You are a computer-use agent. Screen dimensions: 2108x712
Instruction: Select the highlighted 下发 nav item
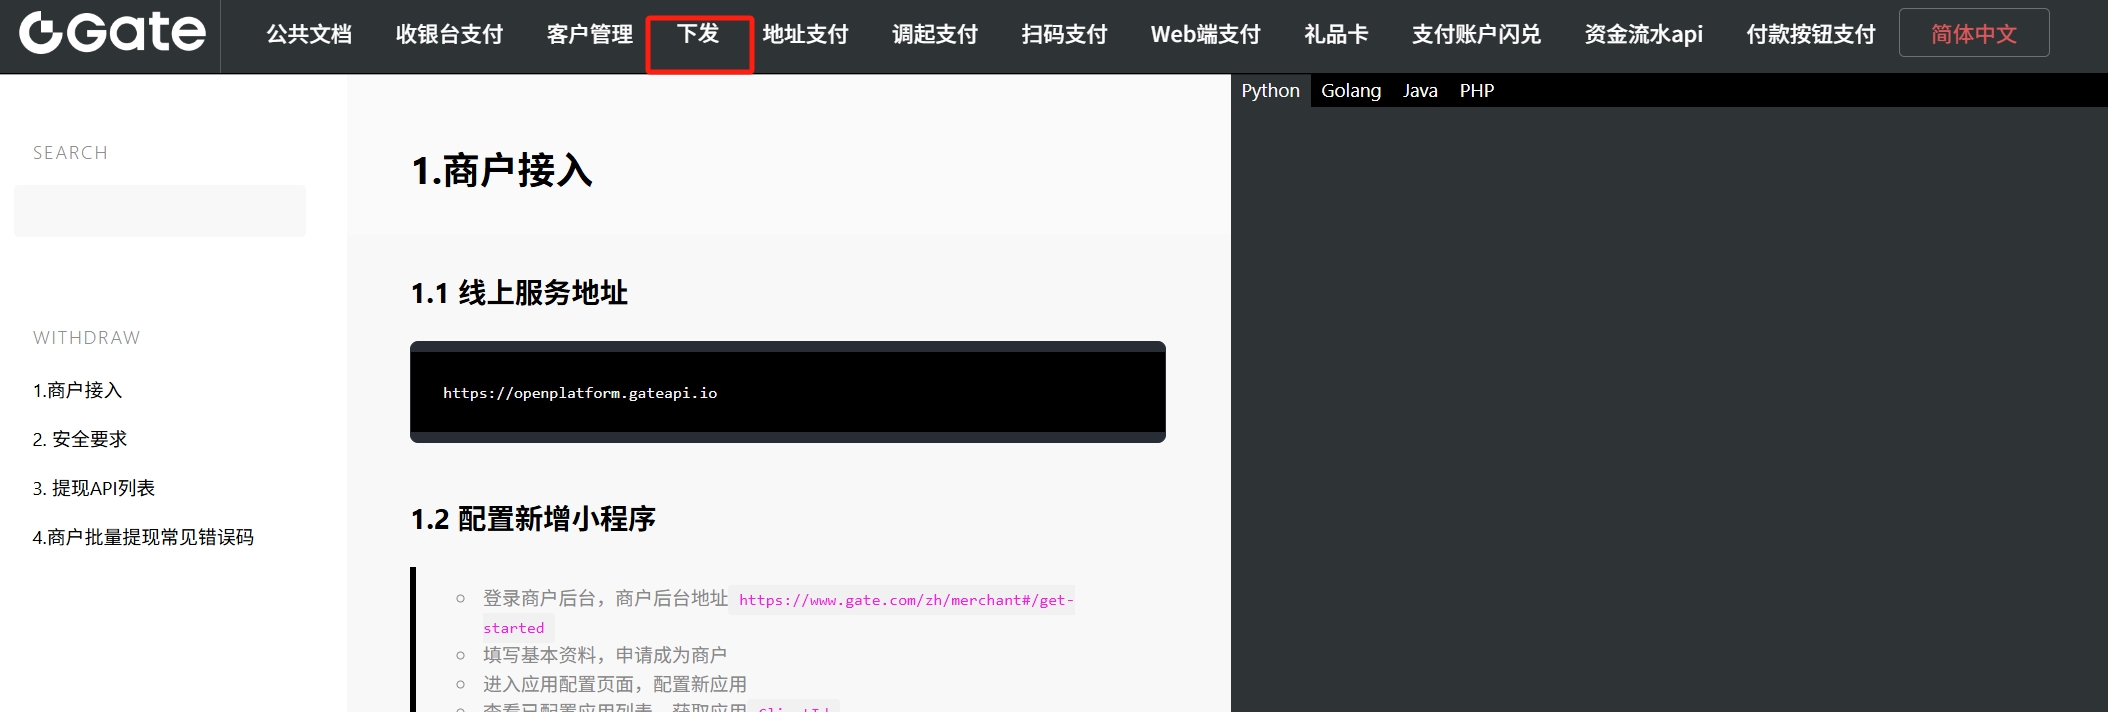click(x=698, y=35)
